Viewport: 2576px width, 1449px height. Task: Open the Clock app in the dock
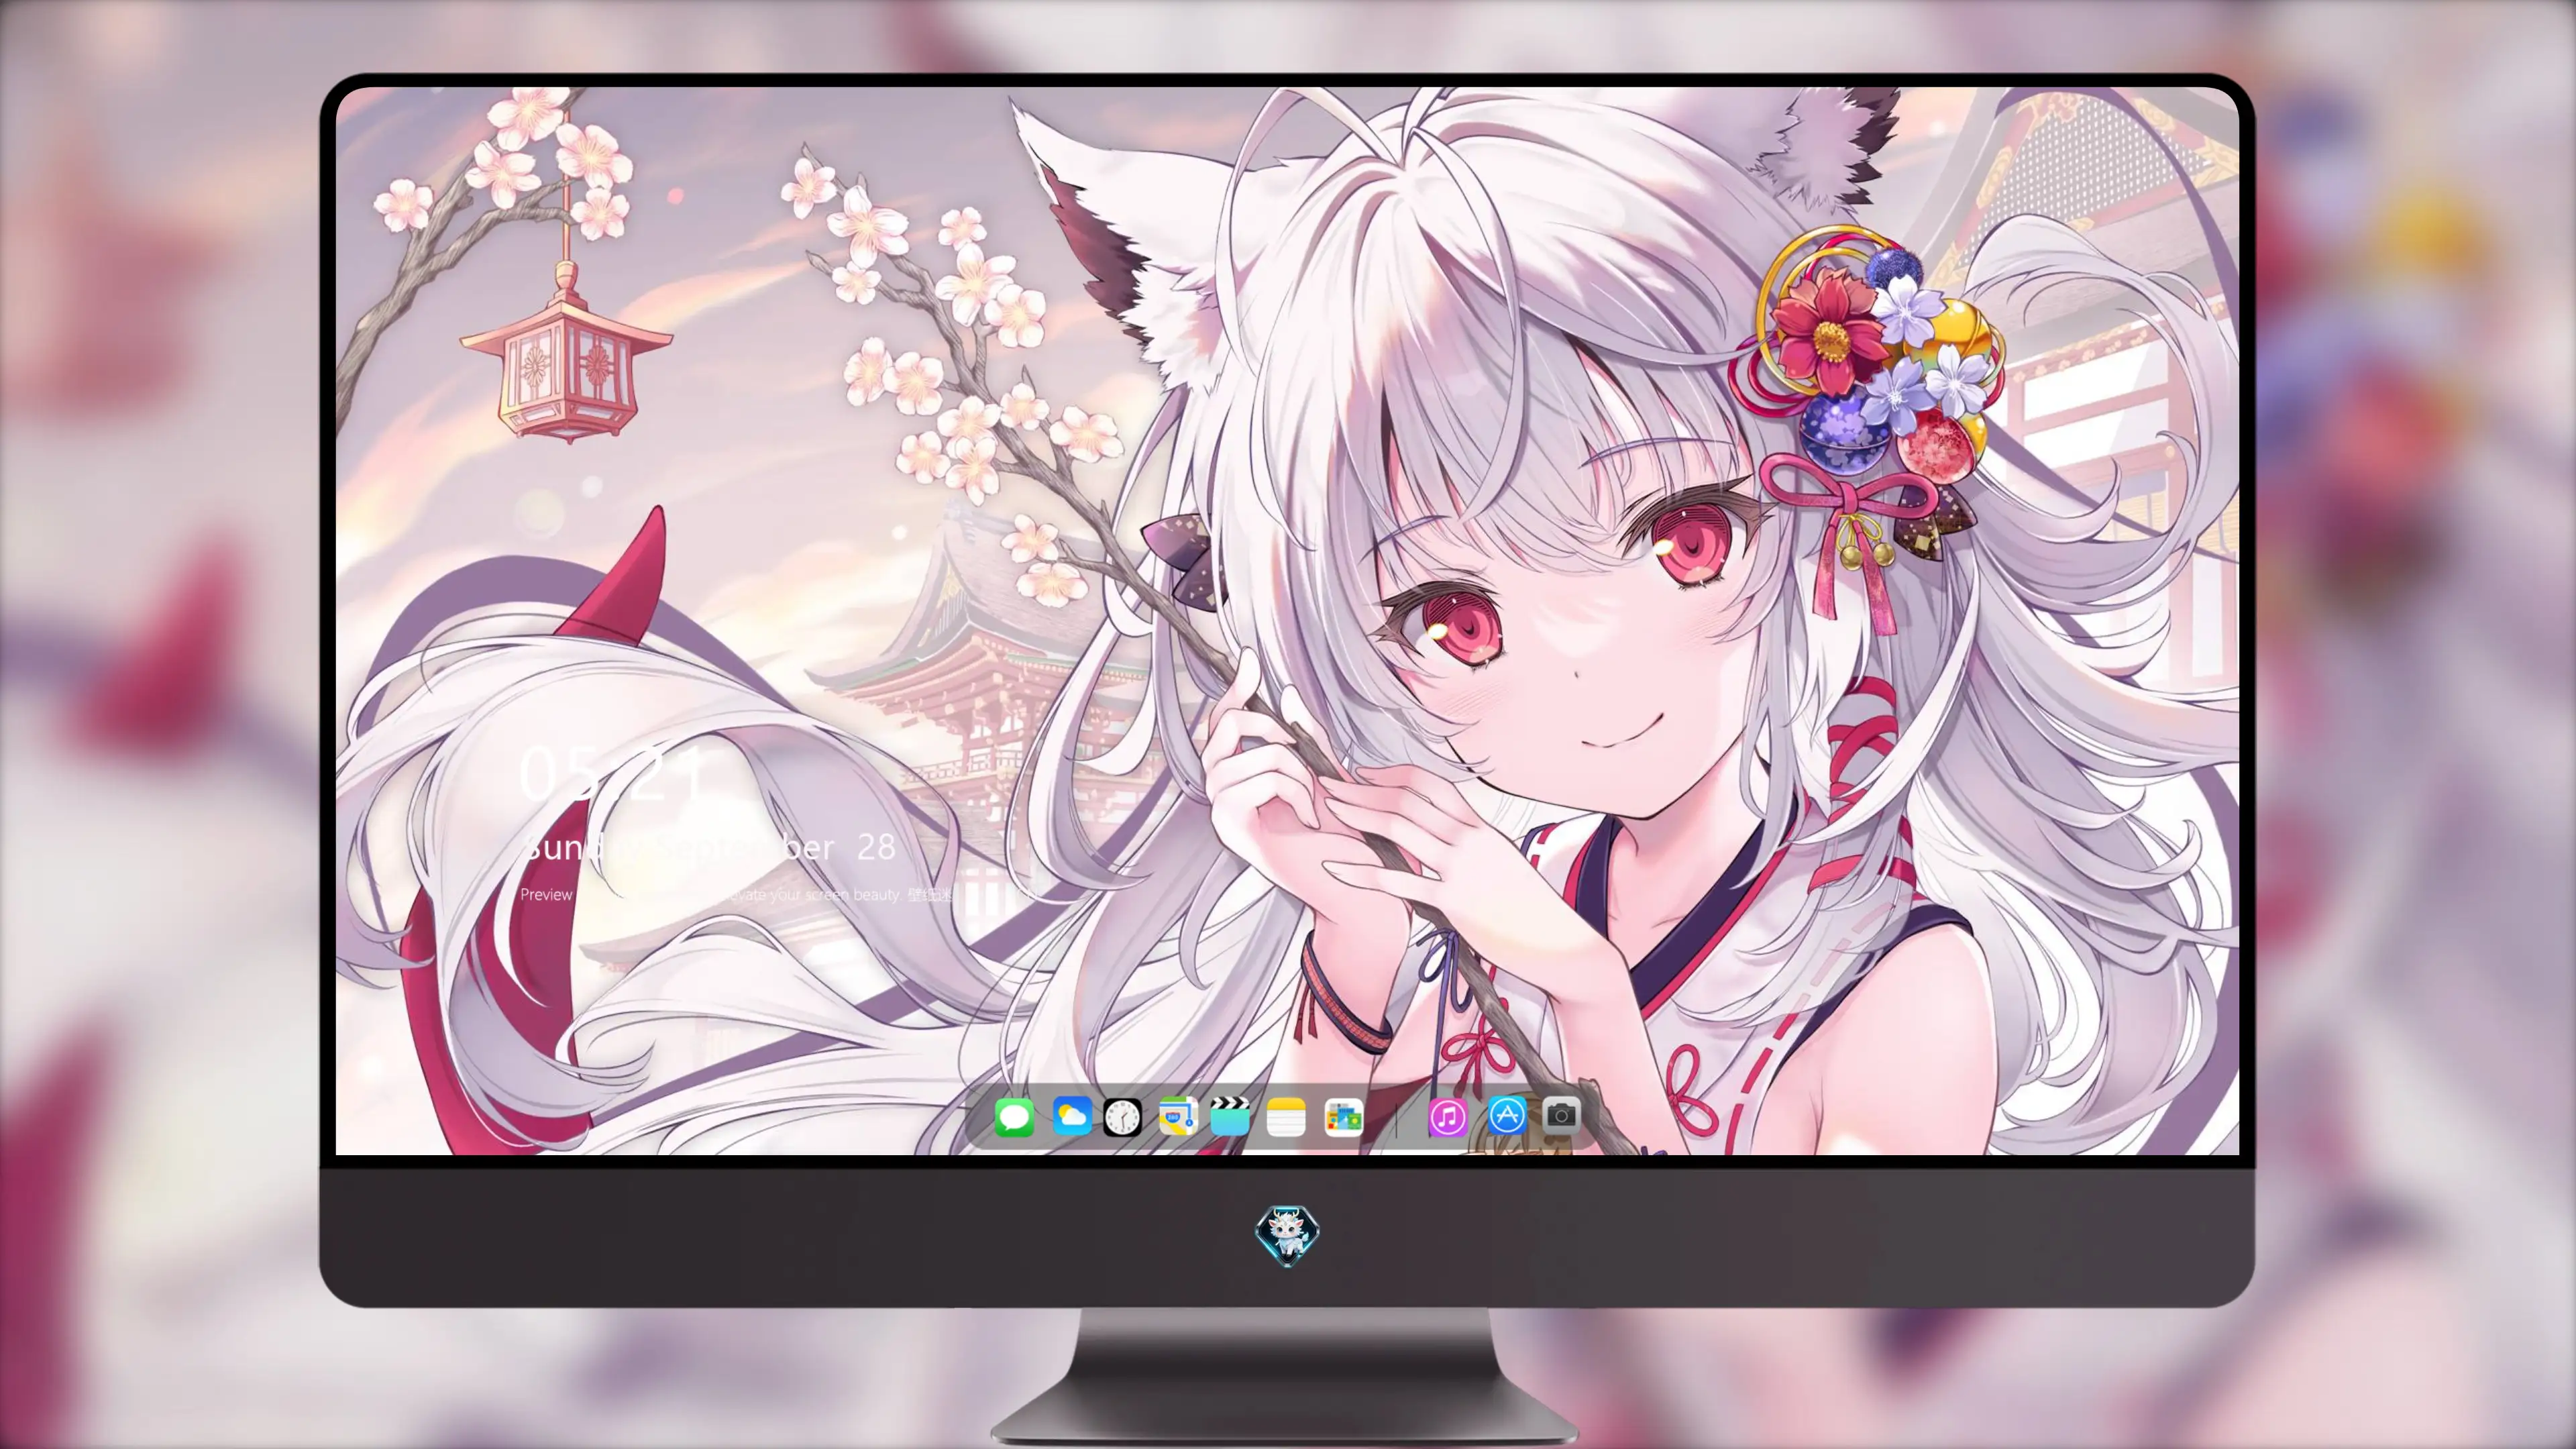click(x=1122, y=1117)
